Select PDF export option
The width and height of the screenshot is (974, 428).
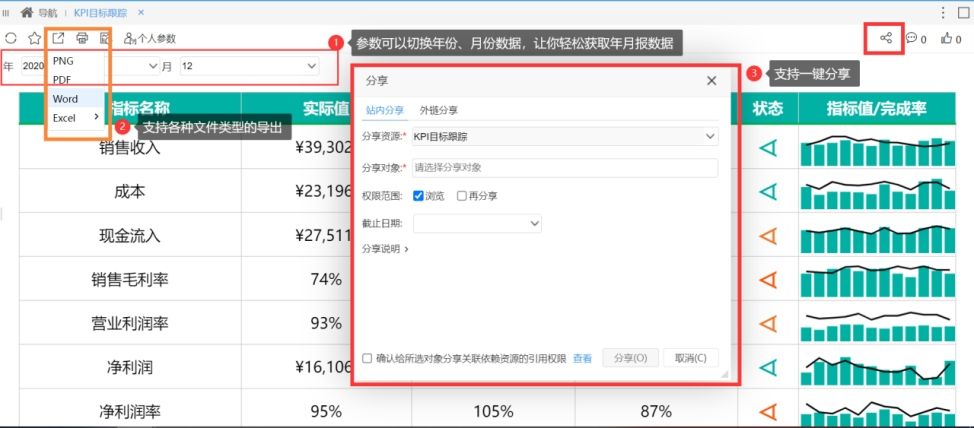point(62,80)
